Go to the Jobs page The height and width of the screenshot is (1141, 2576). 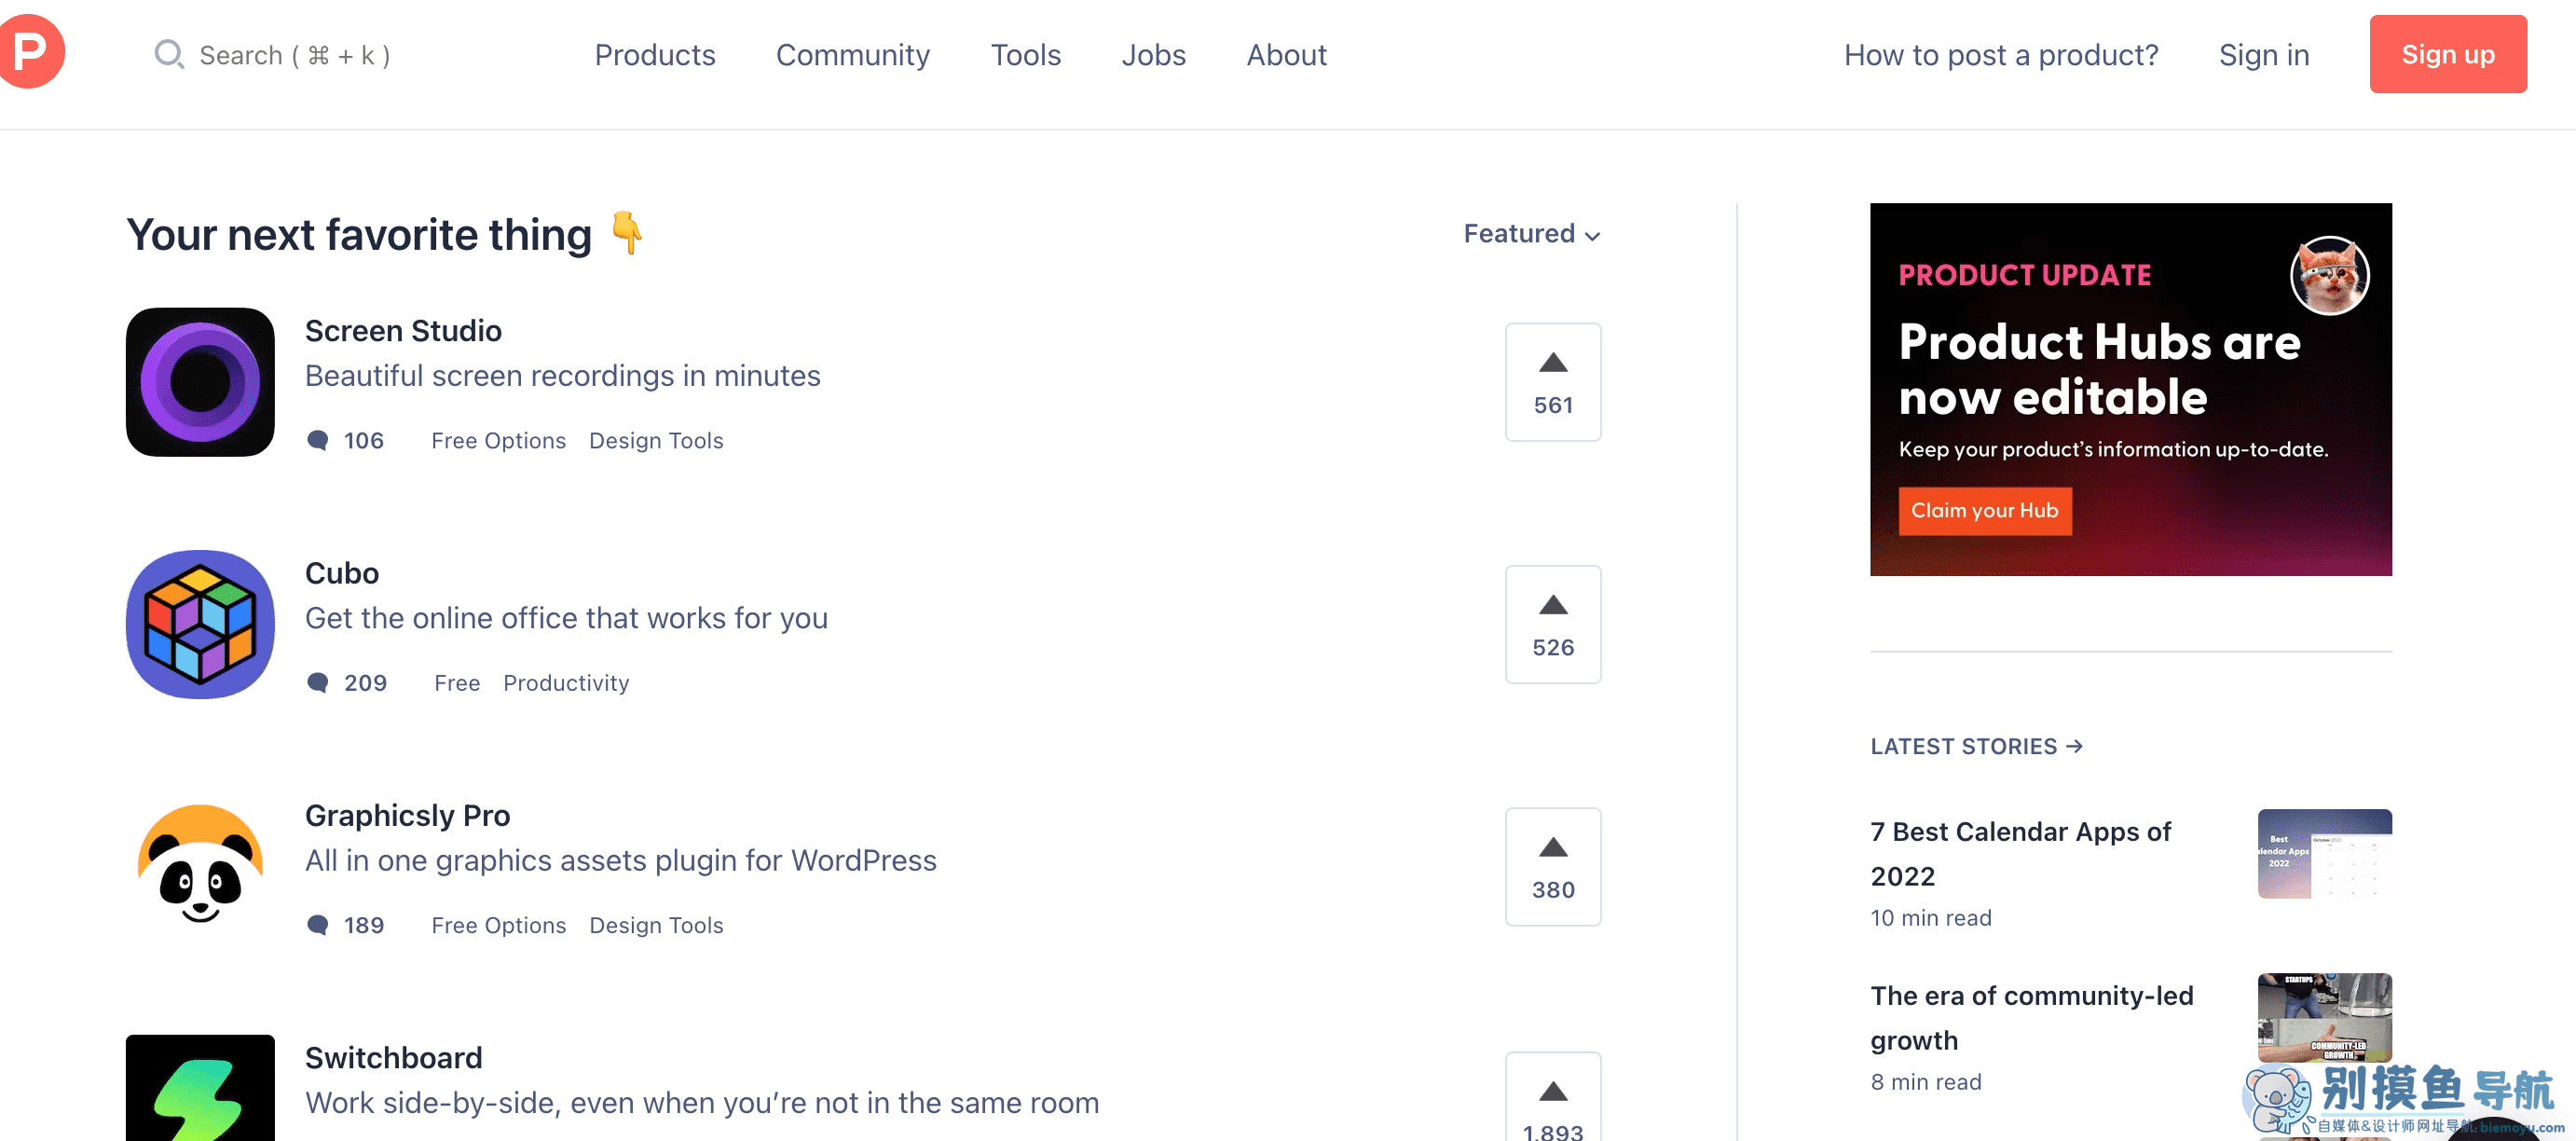tap(1153, 55)
